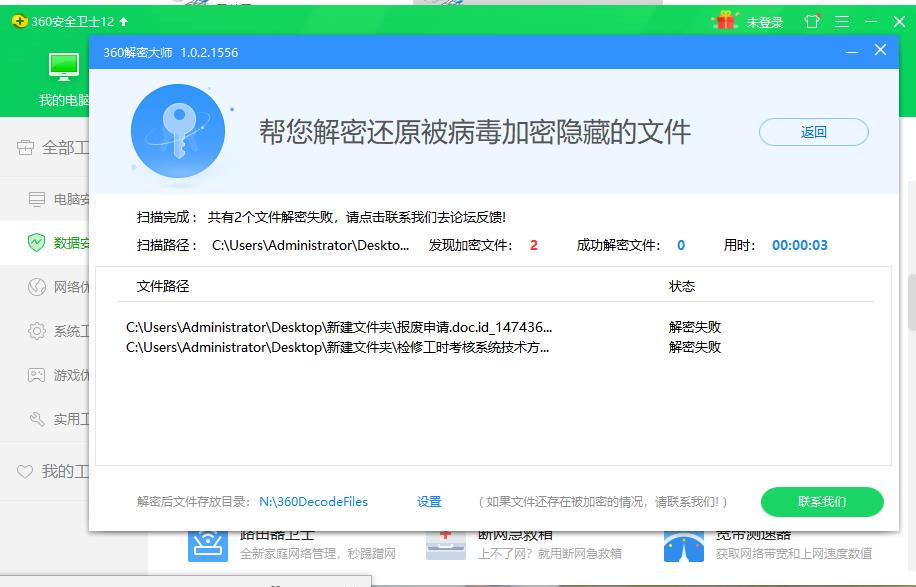
Task: Minimize the 360解密大师 window
Action: coord(852,51)
